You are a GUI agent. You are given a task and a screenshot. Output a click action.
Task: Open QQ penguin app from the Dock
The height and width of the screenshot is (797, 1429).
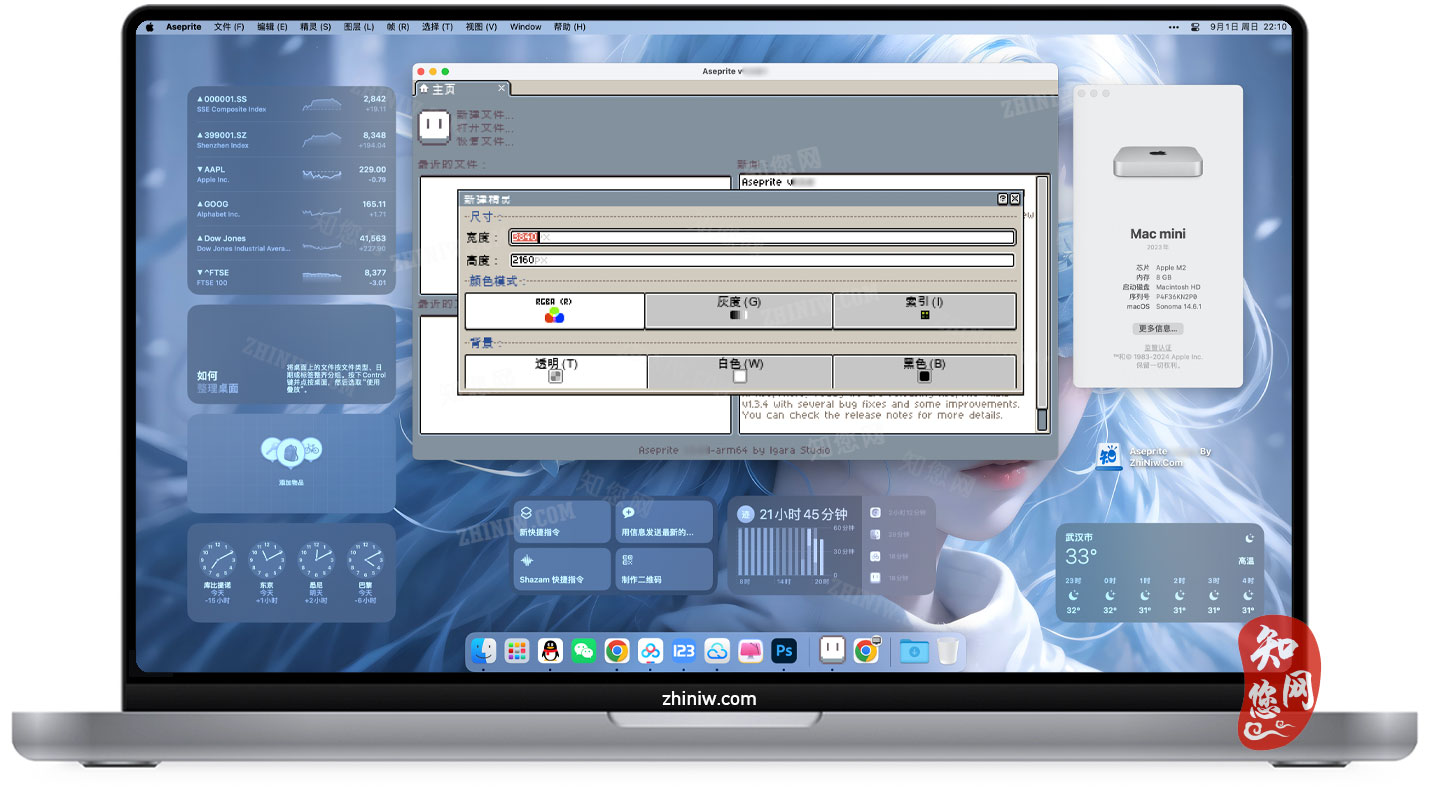[550, 651]
